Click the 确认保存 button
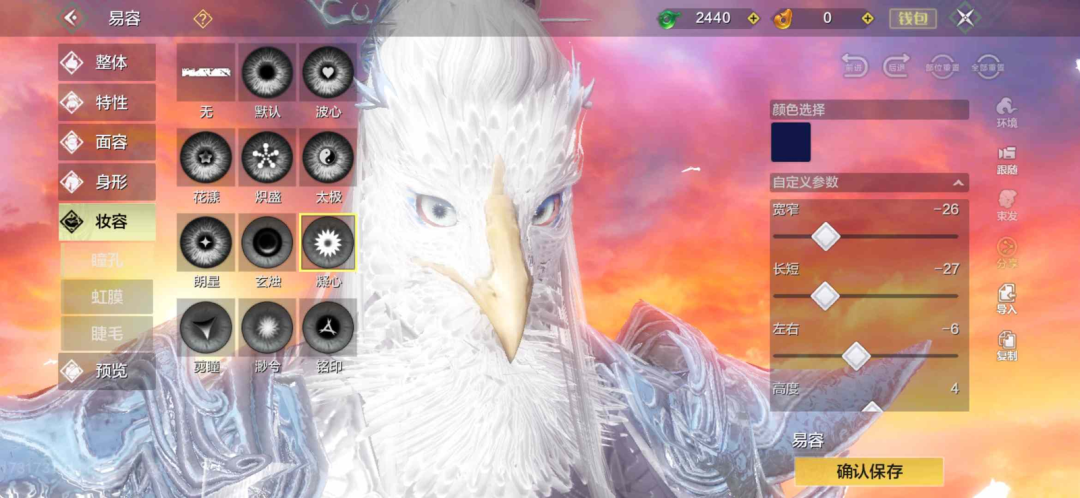 coord(869,472)
